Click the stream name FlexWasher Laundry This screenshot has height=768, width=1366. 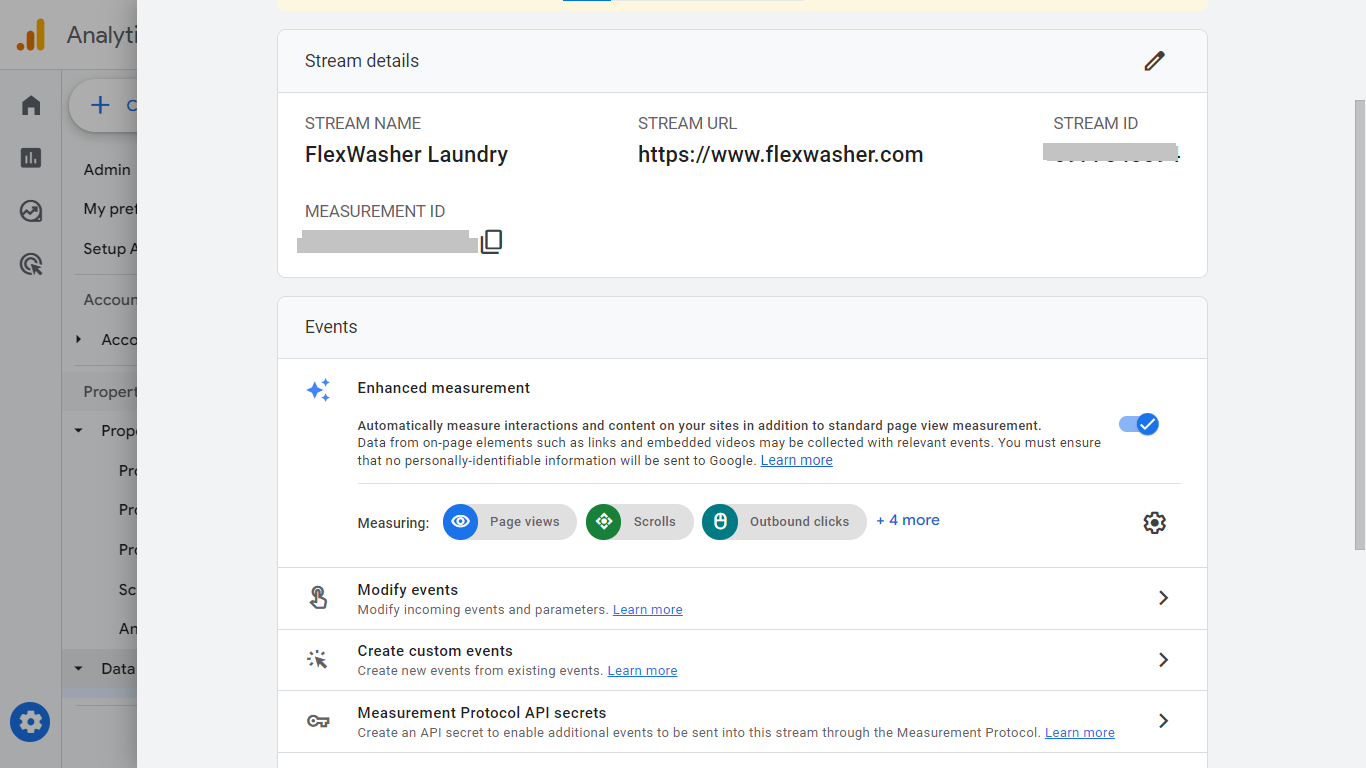pos(406,154)
